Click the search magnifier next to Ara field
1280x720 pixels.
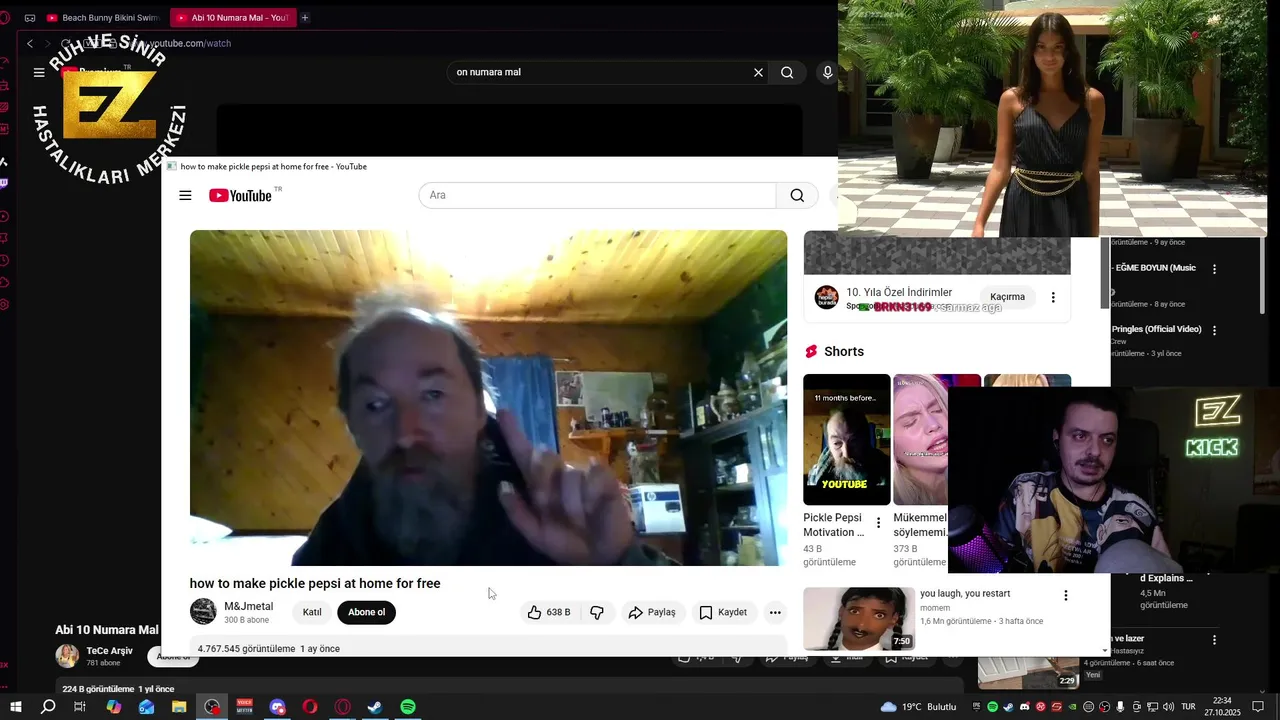point(797,195)
